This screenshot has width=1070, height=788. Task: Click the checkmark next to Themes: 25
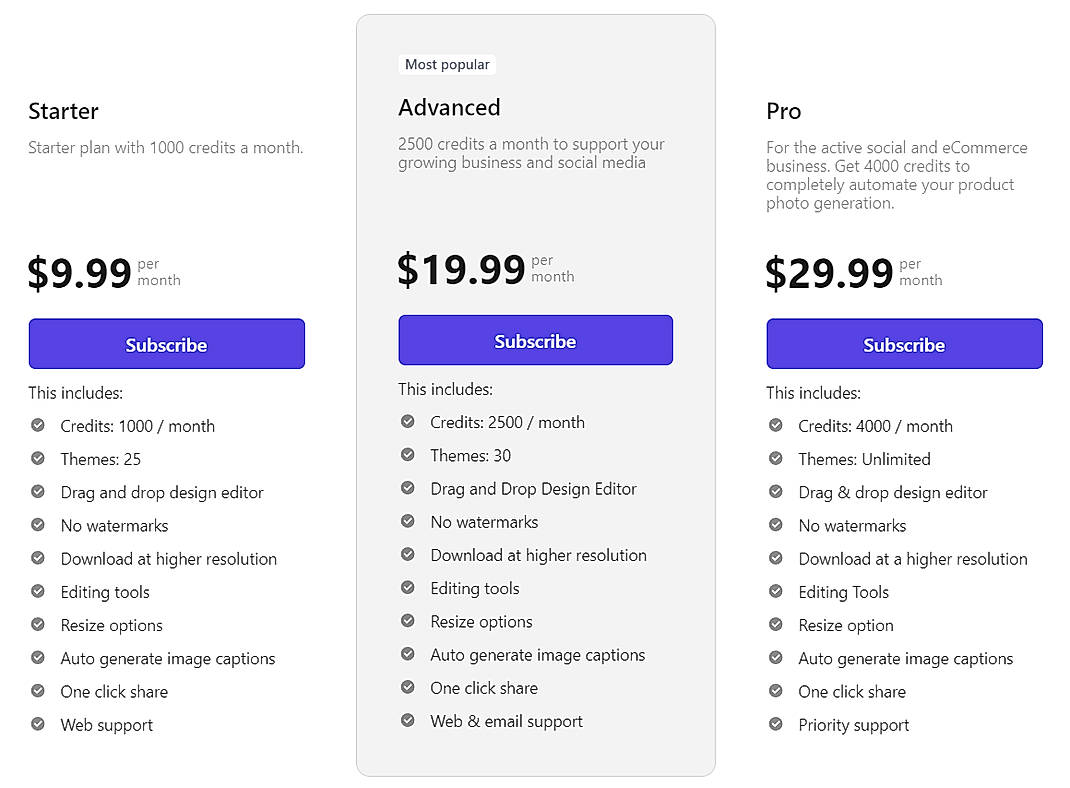click(x=38, y=459)
